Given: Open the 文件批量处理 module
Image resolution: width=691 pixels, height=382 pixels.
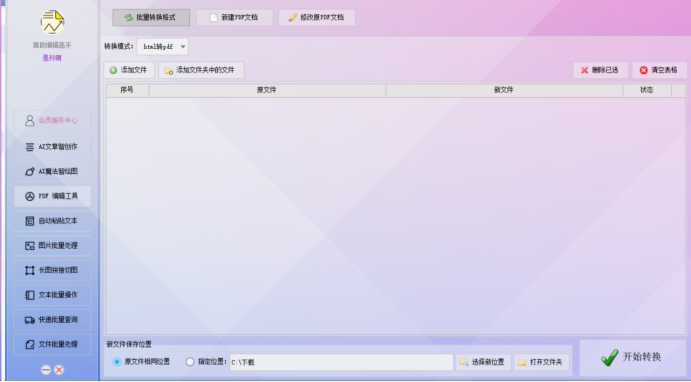Looking at the screenshot, I should 52,344.
